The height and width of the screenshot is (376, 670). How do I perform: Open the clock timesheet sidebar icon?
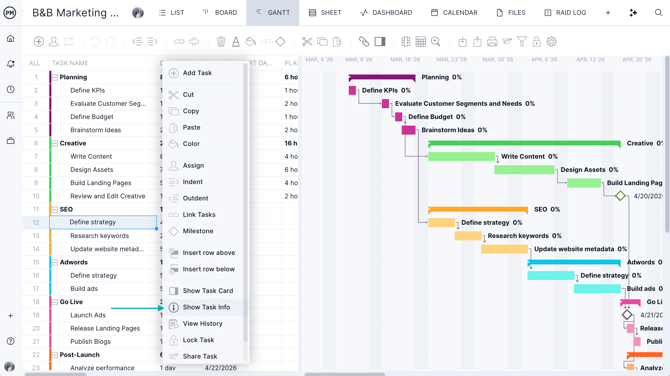pos(11,89)
